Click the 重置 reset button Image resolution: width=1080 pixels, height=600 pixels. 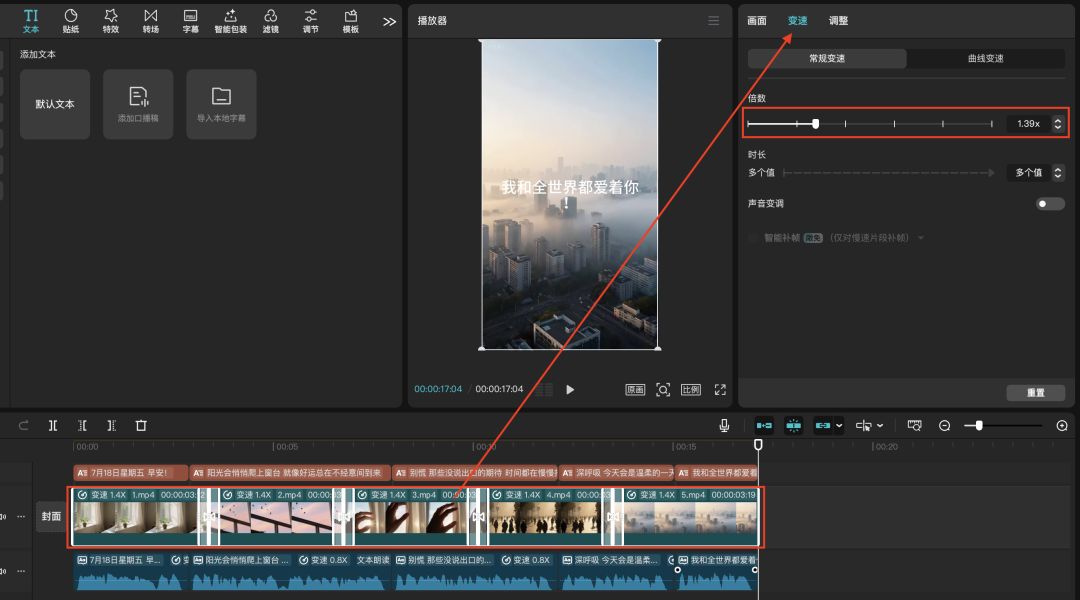(1035, 393)
